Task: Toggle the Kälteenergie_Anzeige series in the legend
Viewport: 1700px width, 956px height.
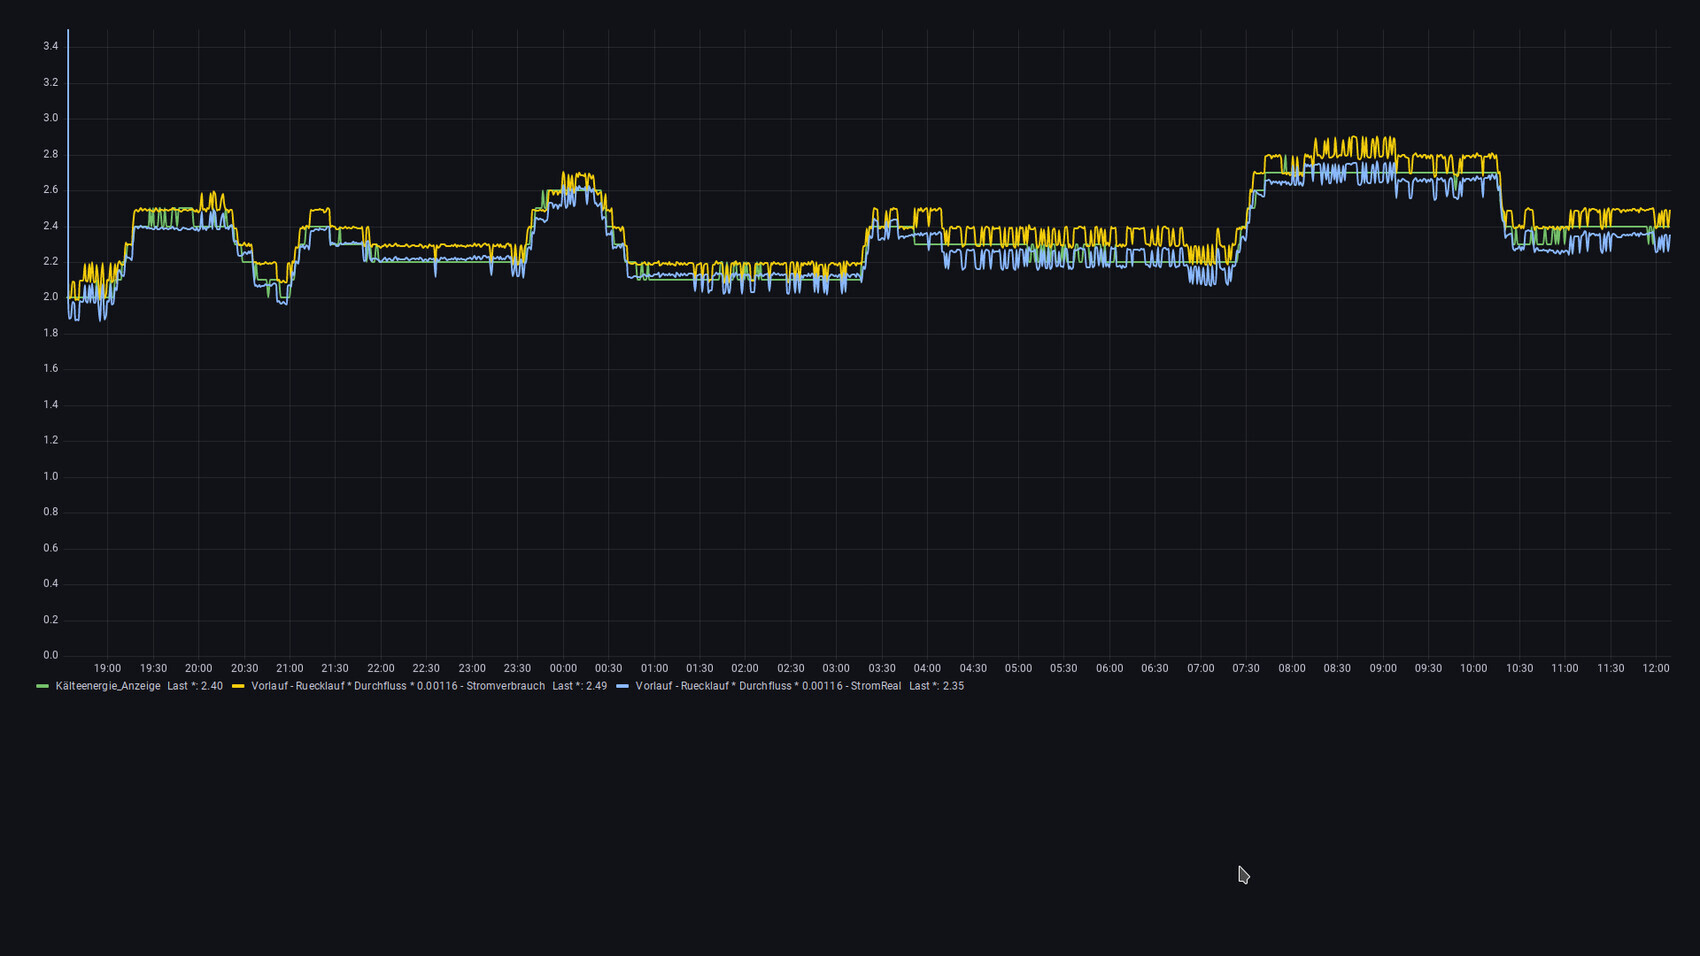Action: (107, 686)
